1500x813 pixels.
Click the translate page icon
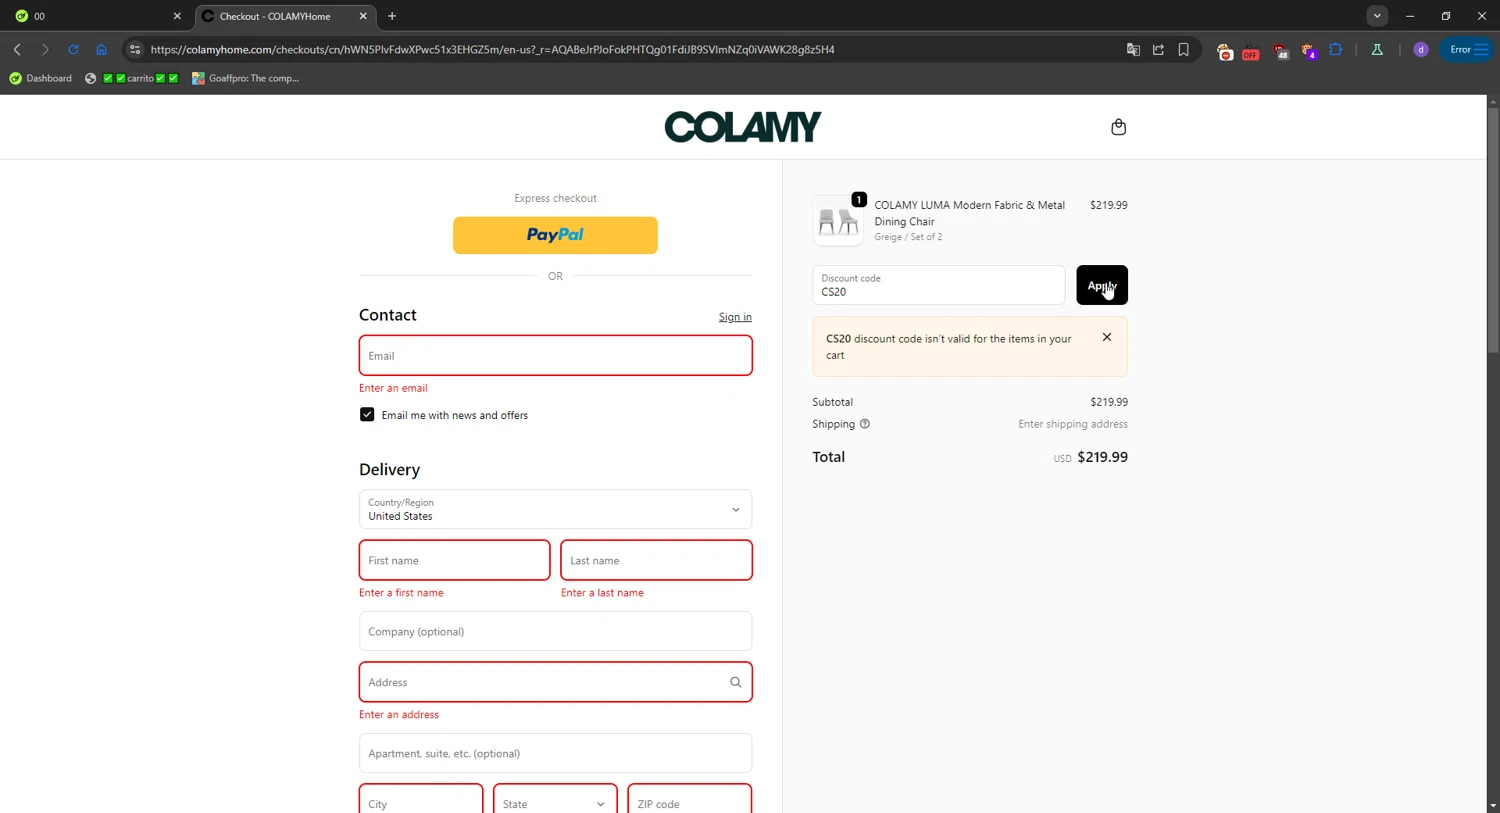tap(1133, 49)
